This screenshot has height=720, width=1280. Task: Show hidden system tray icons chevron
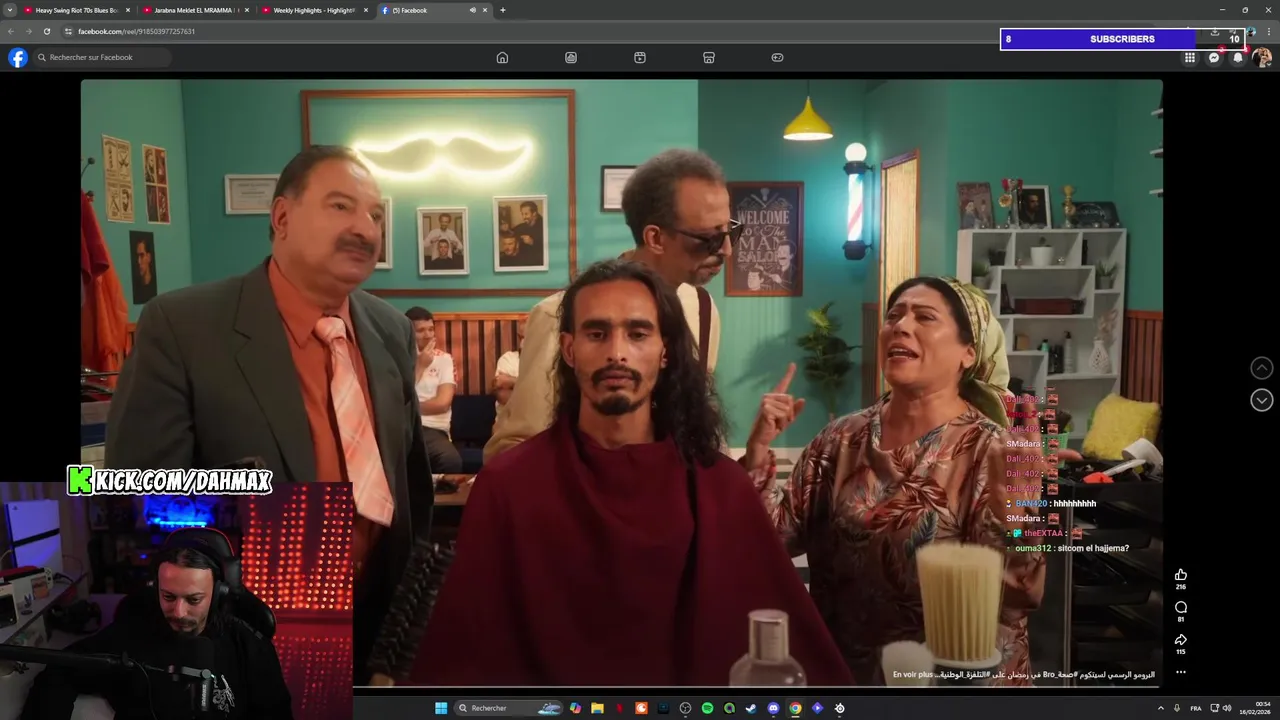(x=1160, y=708)
